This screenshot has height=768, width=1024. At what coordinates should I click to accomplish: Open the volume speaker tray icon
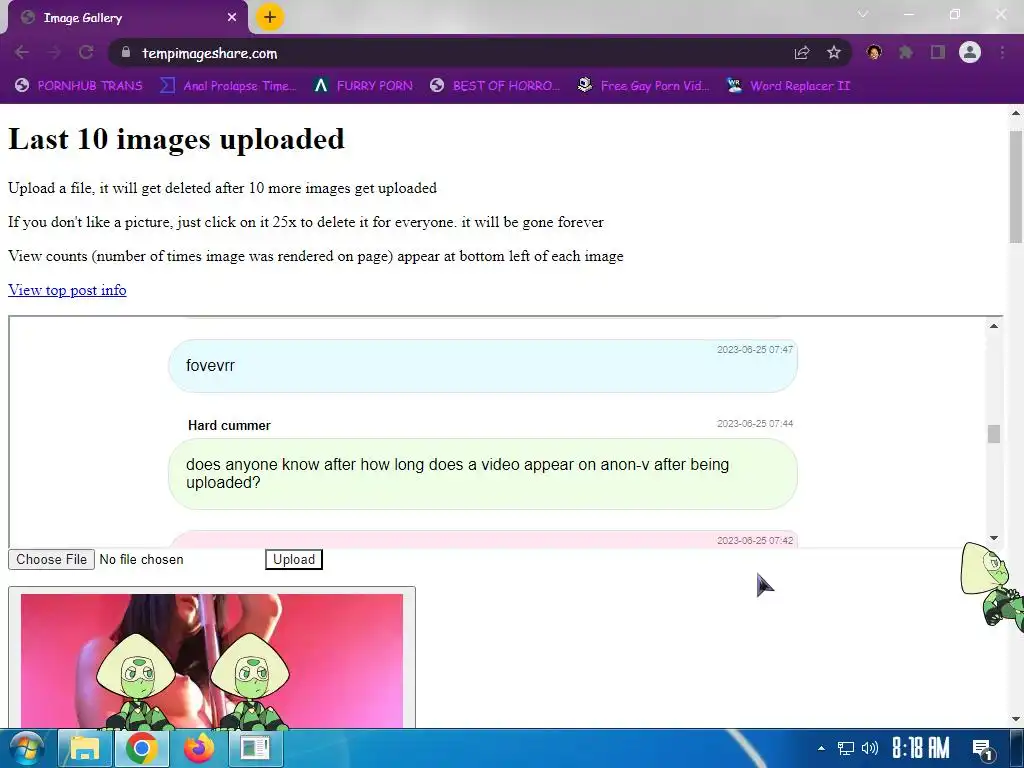coord(869,748)
